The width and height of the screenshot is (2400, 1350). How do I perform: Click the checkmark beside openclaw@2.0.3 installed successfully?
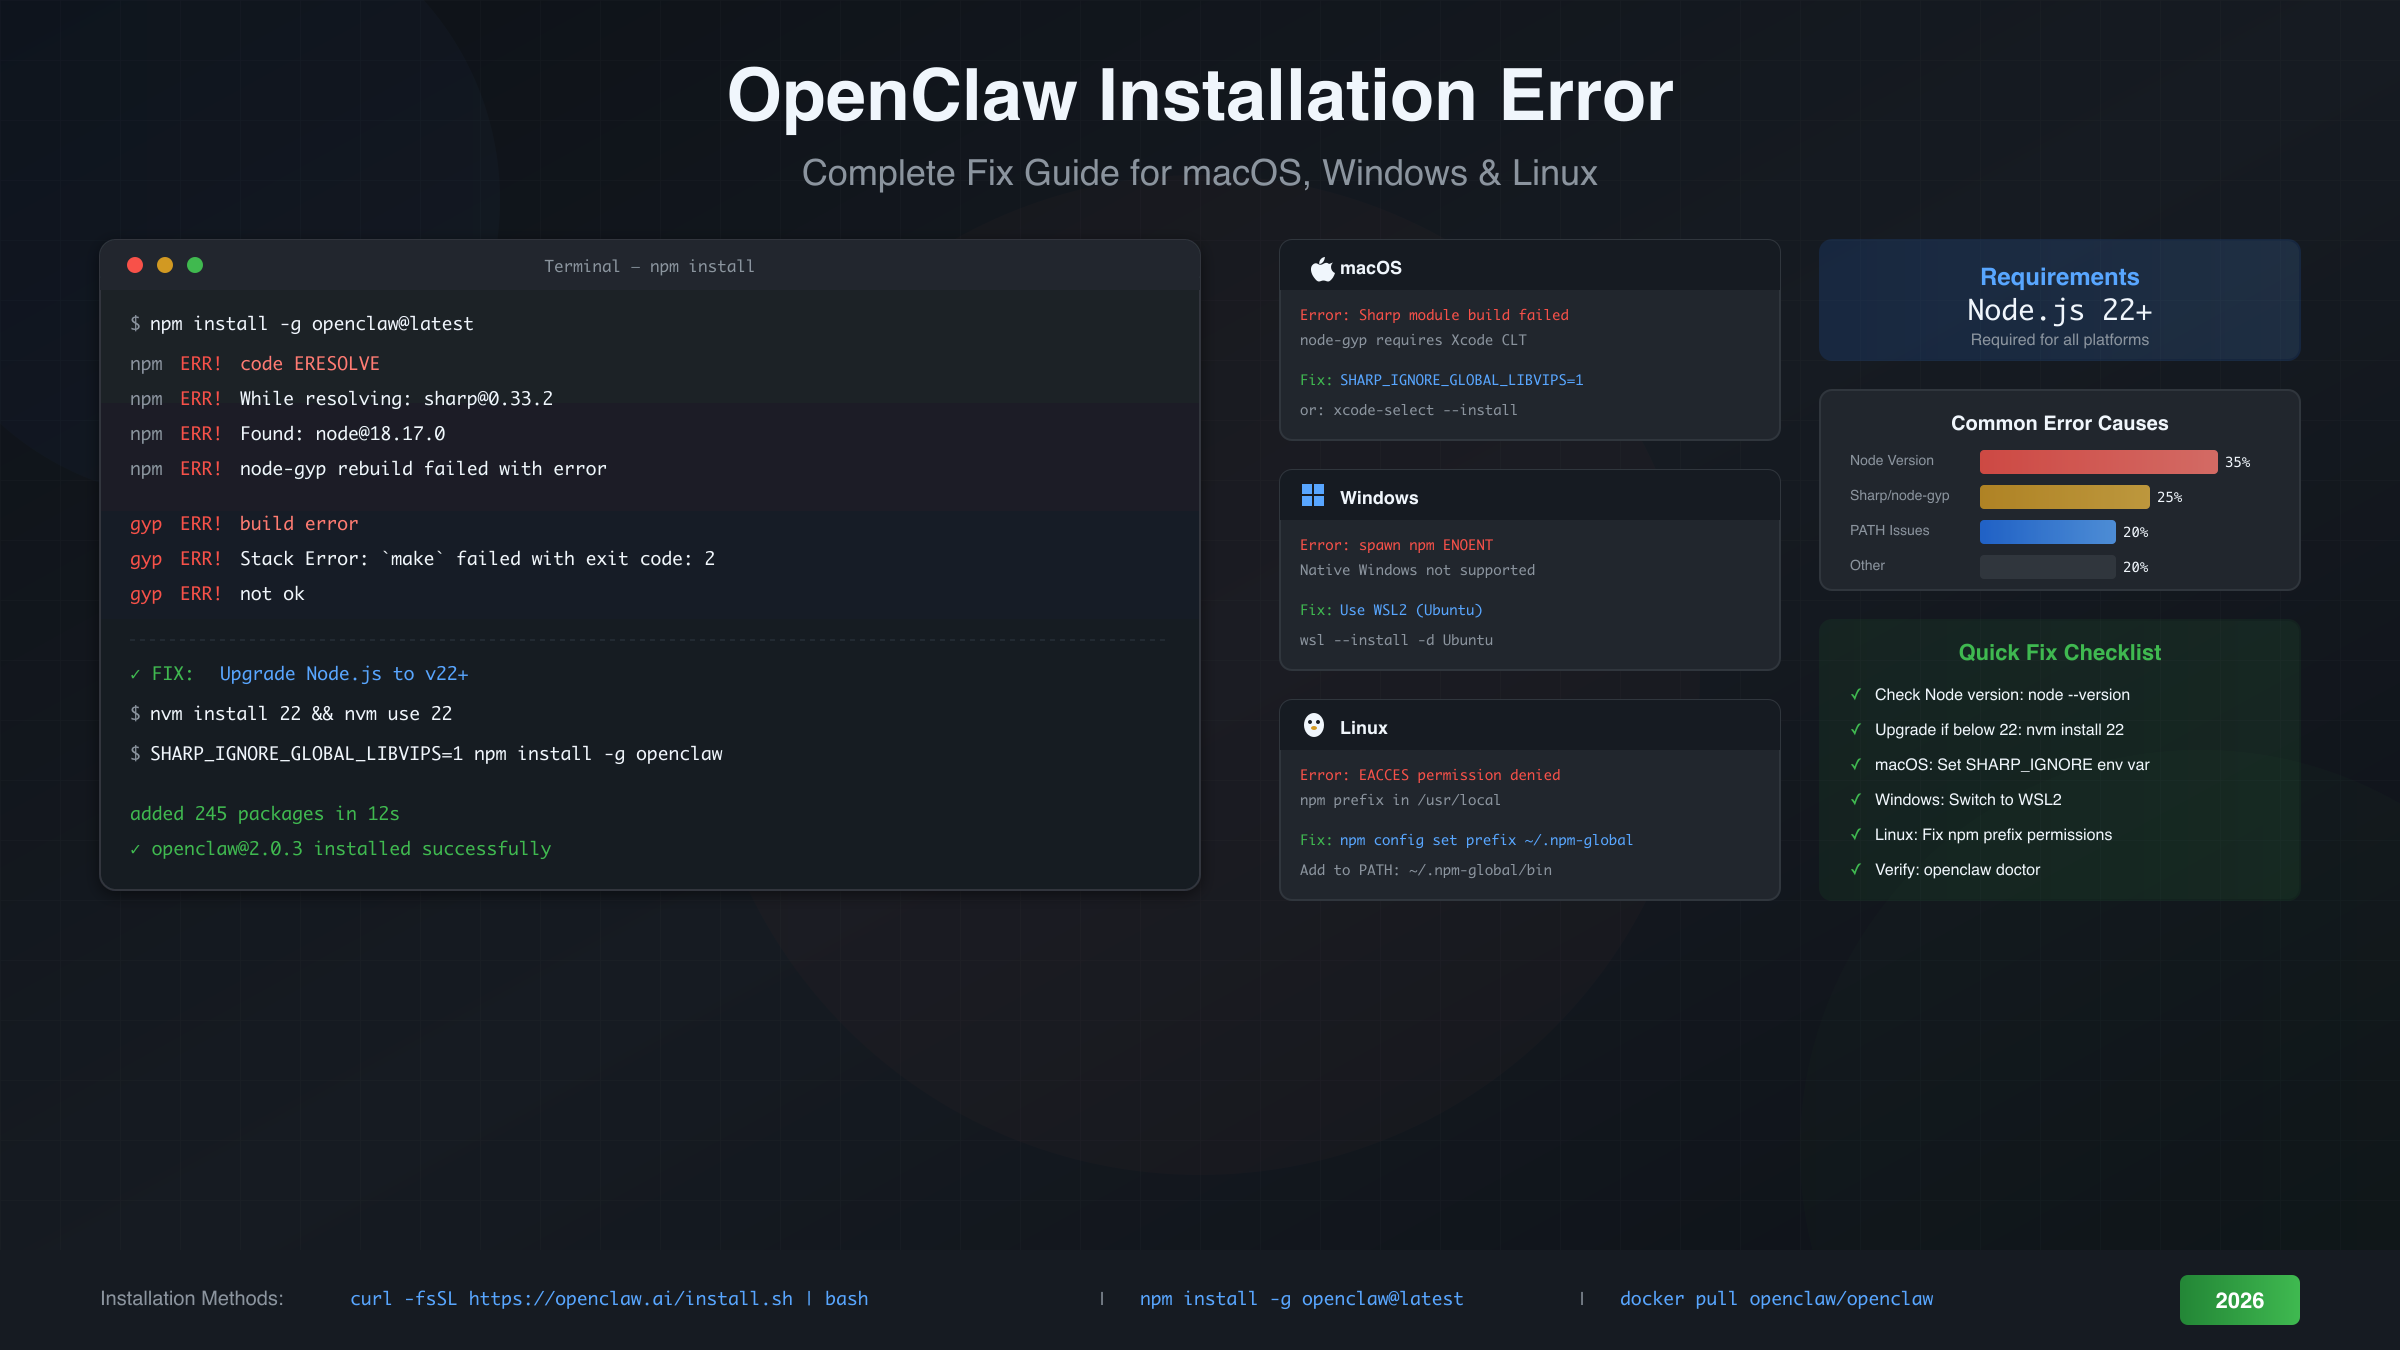tap(135, 848)
